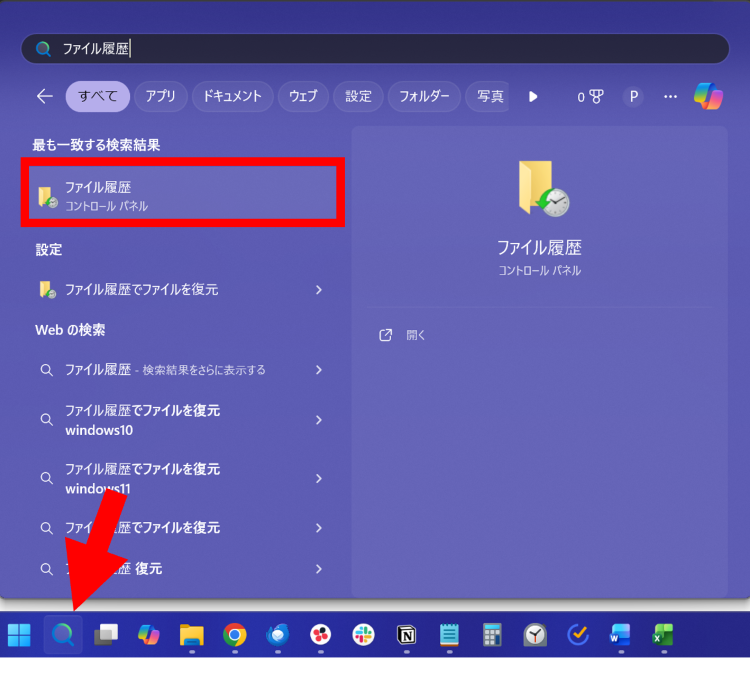Go back using the left arrow
This screenshot has width=750, height=680.
pyautogui.click(x=44, y=96)
